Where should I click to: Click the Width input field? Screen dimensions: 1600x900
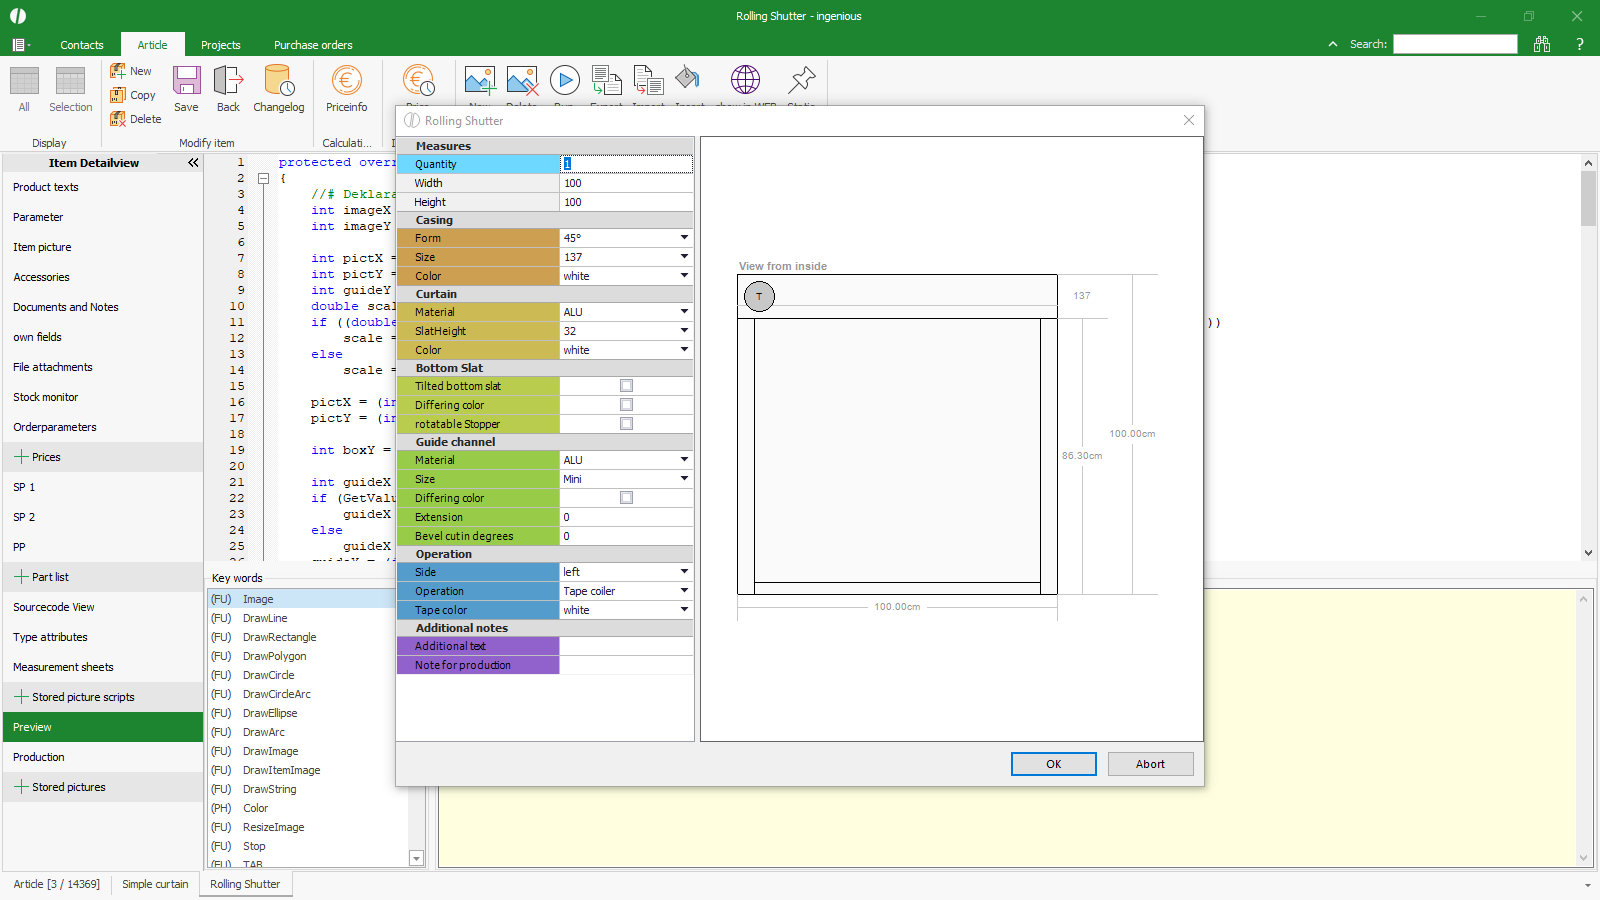(x=625, y=183)
